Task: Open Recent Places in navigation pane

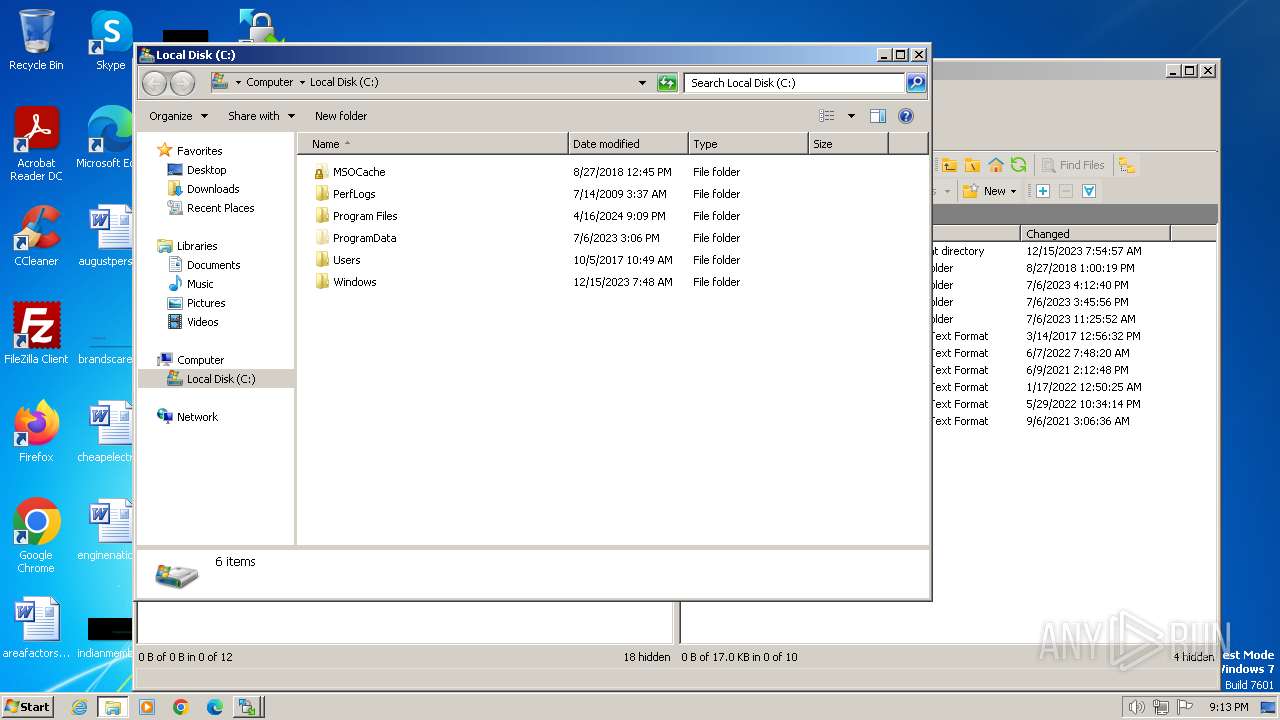Action: coord(220,208)
